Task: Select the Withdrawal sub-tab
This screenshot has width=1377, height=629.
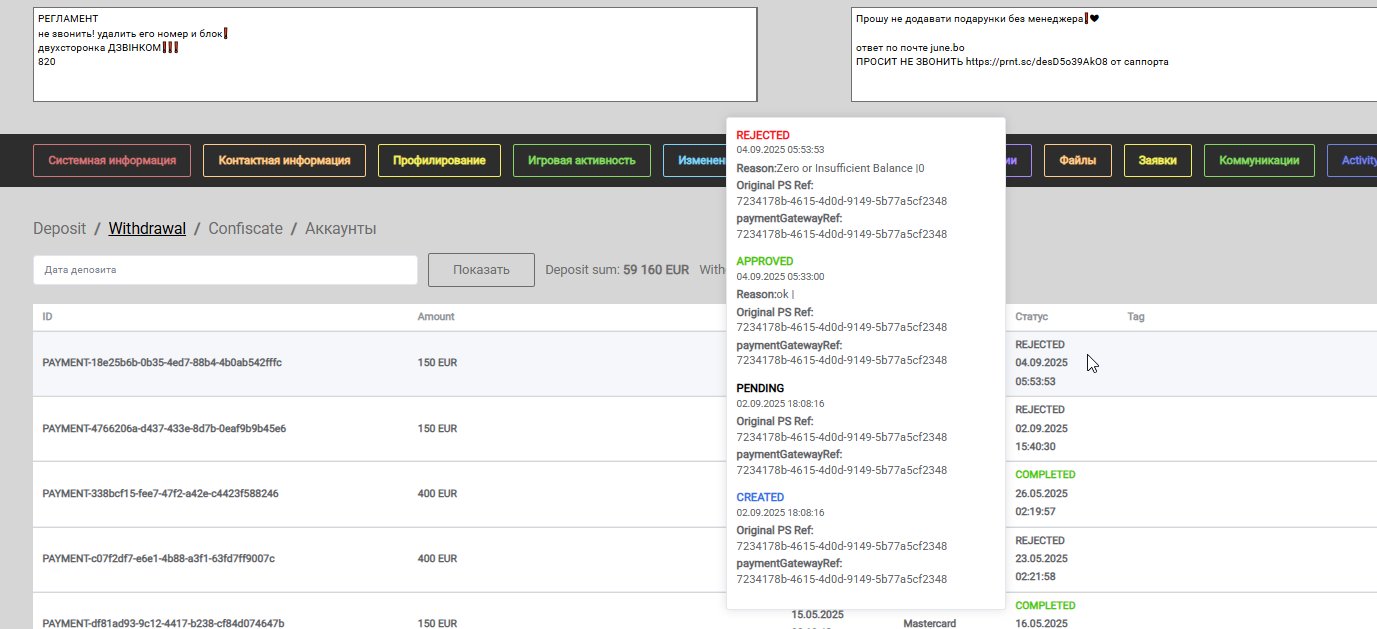Action: pyautogui.click(x=147, y=228)
